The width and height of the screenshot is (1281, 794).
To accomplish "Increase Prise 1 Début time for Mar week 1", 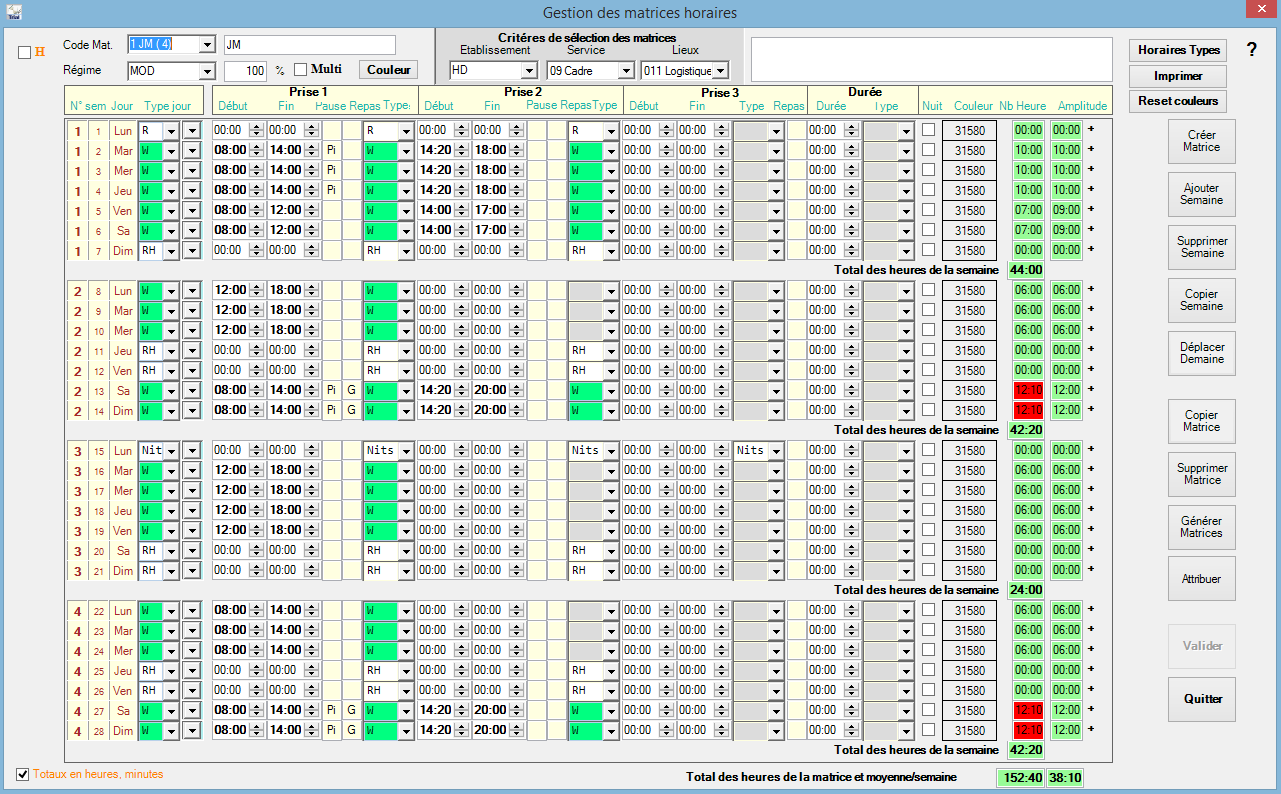I will click(255, 146).
